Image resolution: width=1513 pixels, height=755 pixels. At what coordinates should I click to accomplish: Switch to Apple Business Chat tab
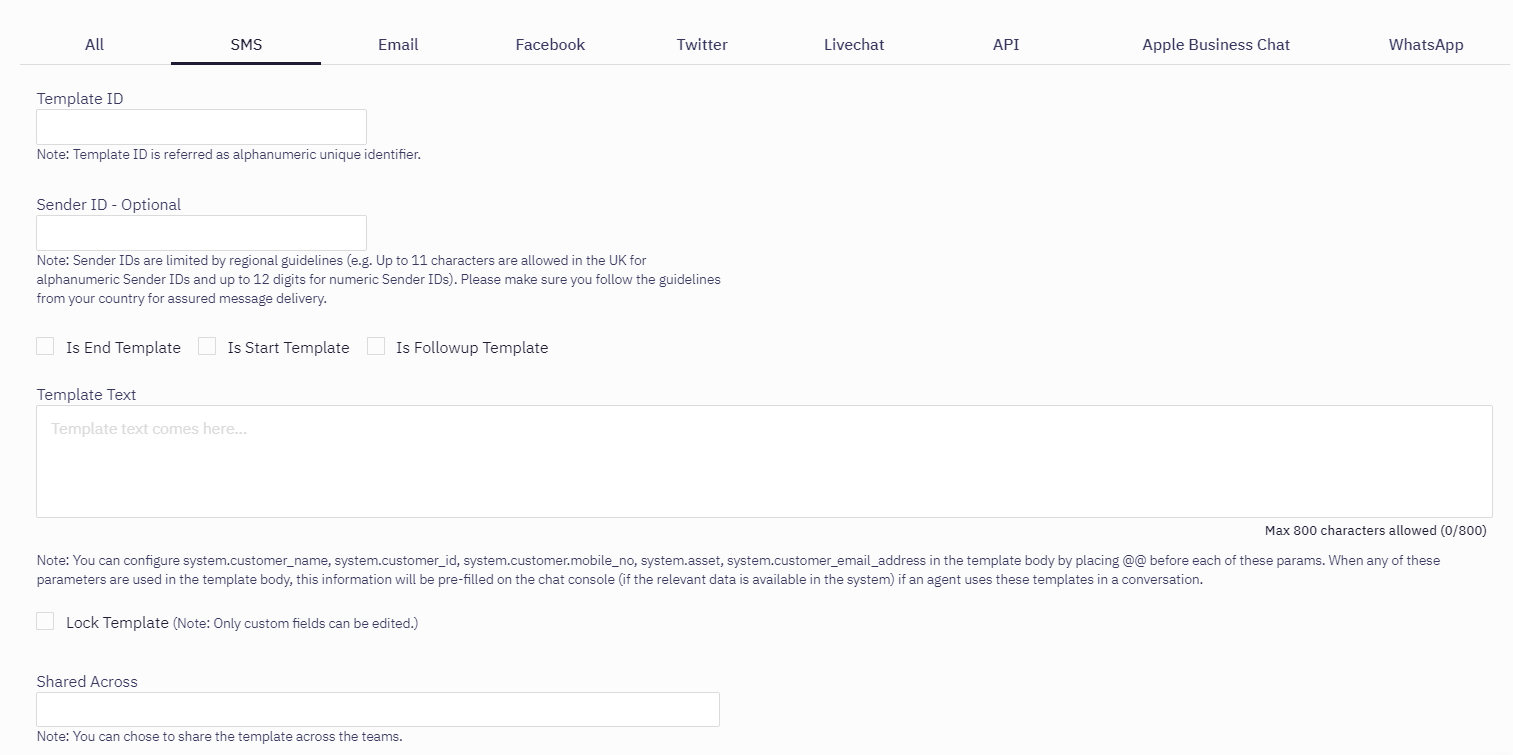1216,45
